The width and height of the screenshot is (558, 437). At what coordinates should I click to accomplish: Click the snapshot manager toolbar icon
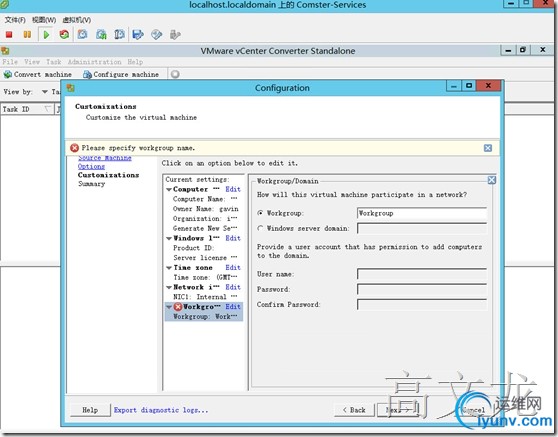coord(120,35)
